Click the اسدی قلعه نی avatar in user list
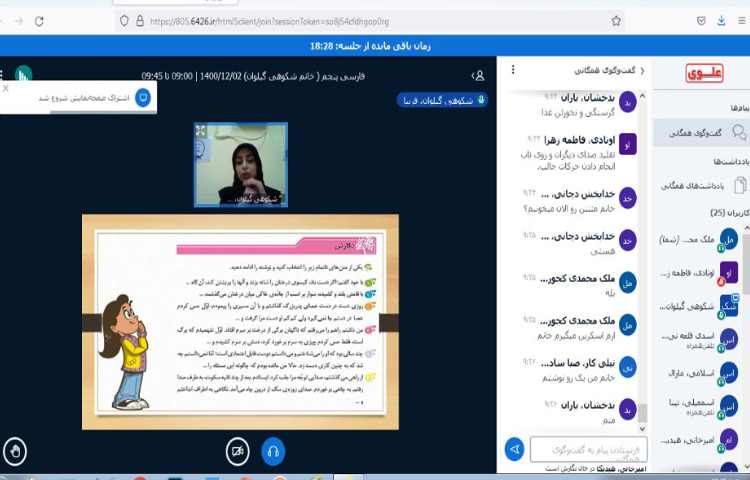750x480 pixels. [729, 339]
